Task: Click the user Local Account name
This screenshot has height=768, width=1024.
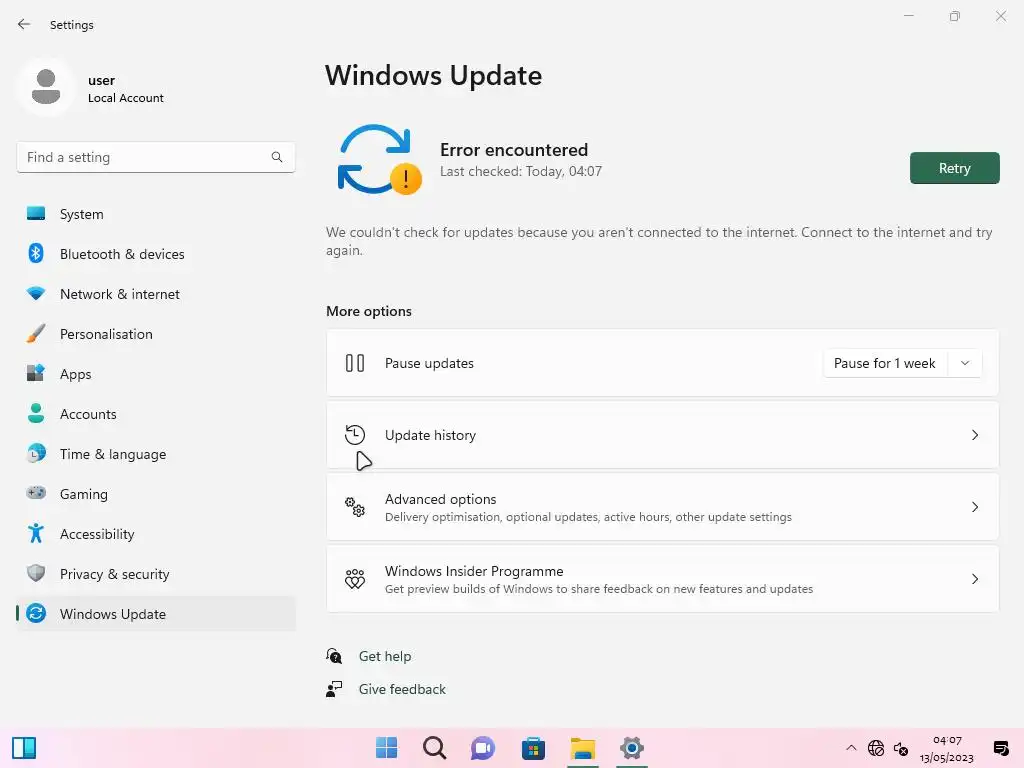Action: 125,89
